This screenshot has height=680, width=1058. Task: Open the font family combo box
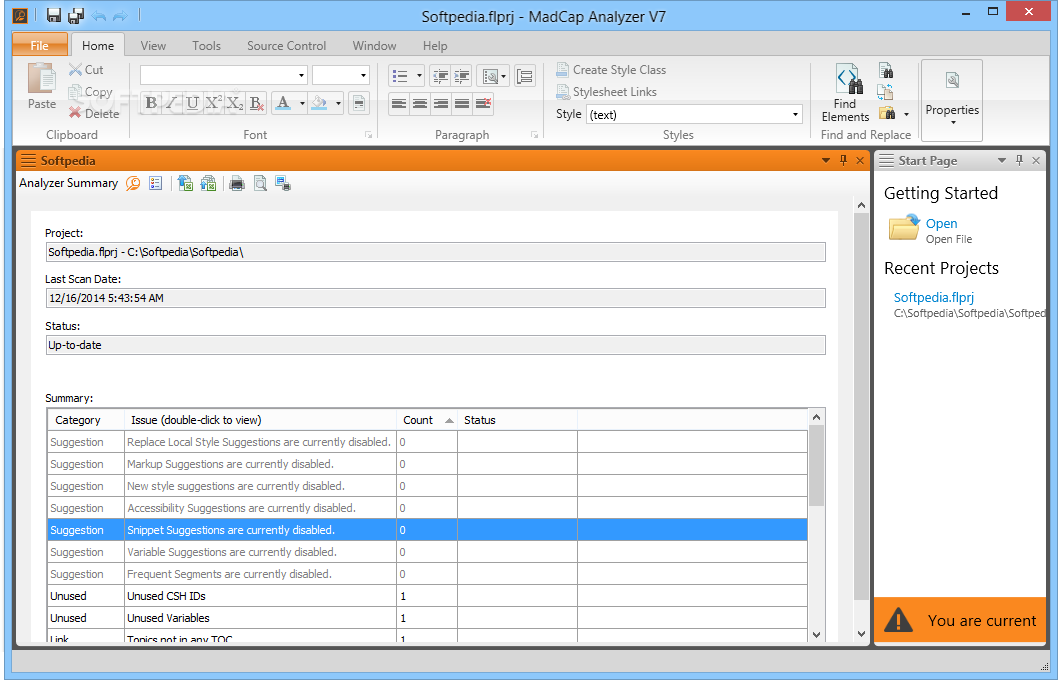tap(224, 75)
